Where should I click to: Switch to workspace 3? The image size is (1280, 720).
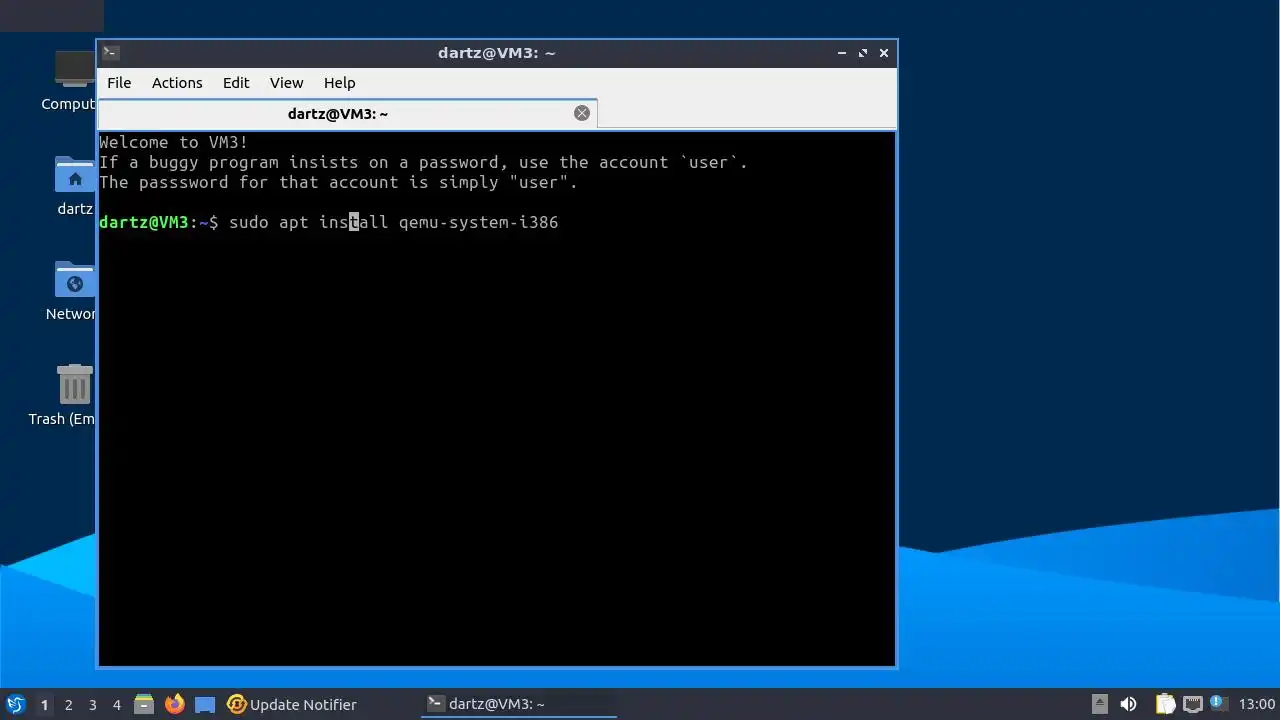click(x=92, y=705)
